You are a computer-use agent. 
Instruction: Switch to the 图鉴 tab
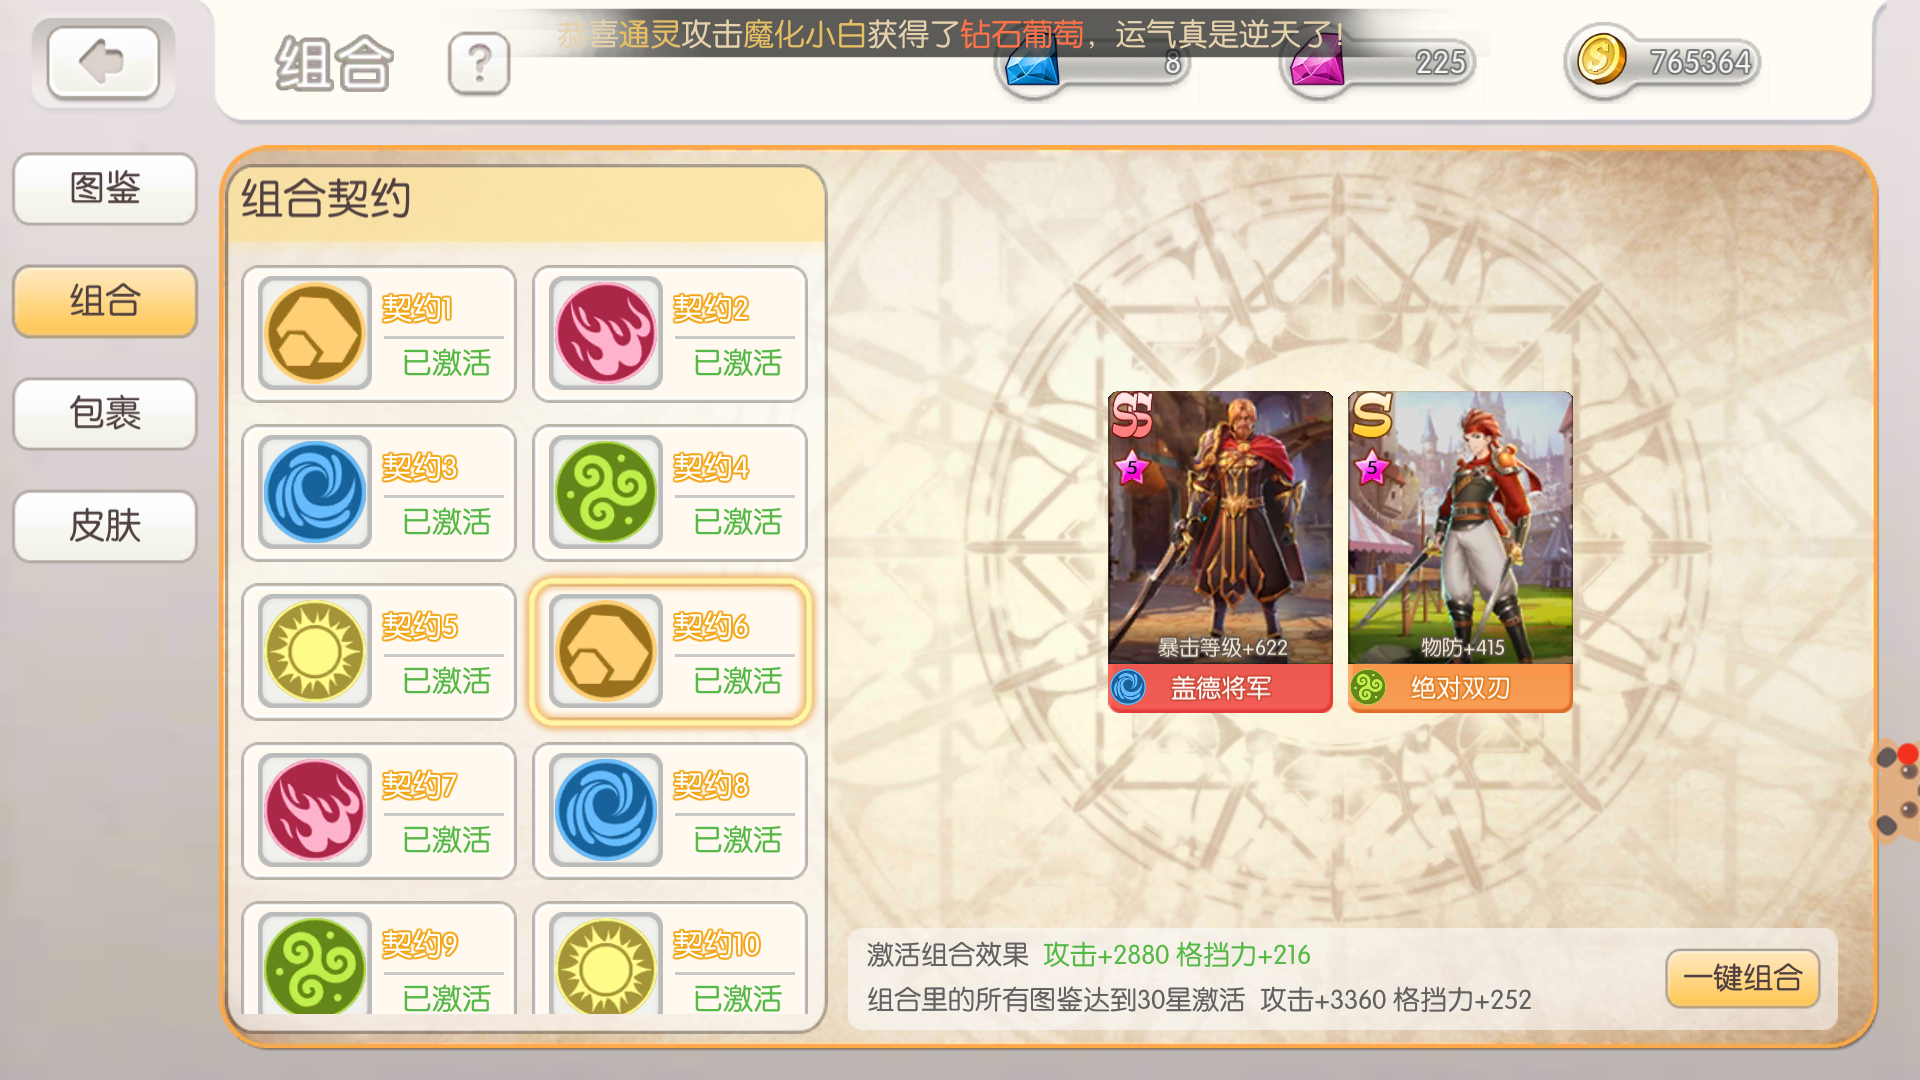tap(105, 188)
